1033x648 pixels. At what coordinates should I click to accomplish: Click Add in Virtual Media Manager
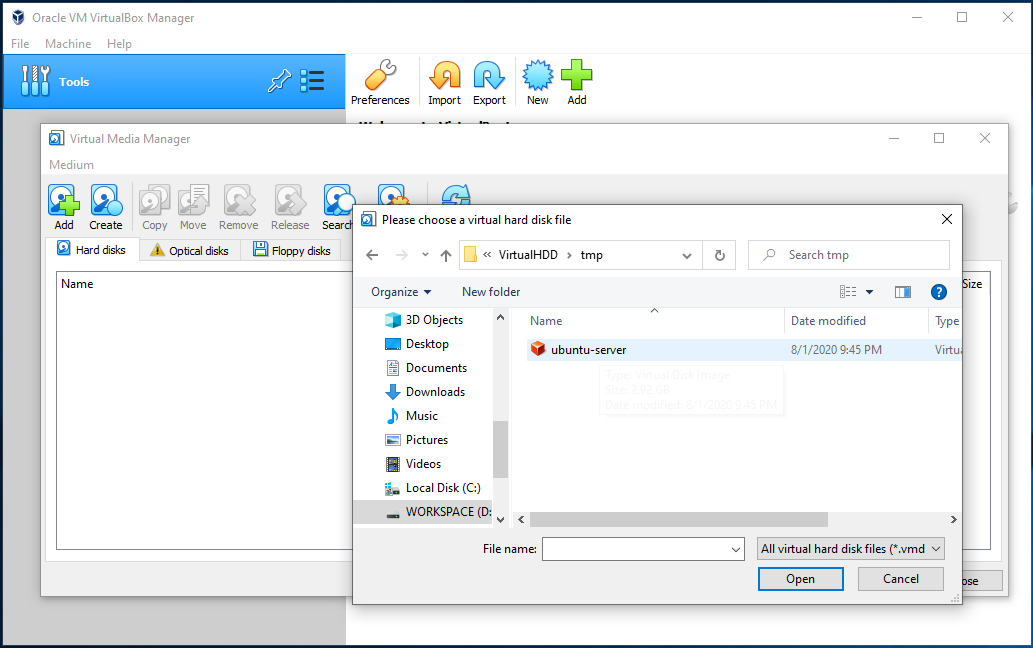click(x=64, y=207)
